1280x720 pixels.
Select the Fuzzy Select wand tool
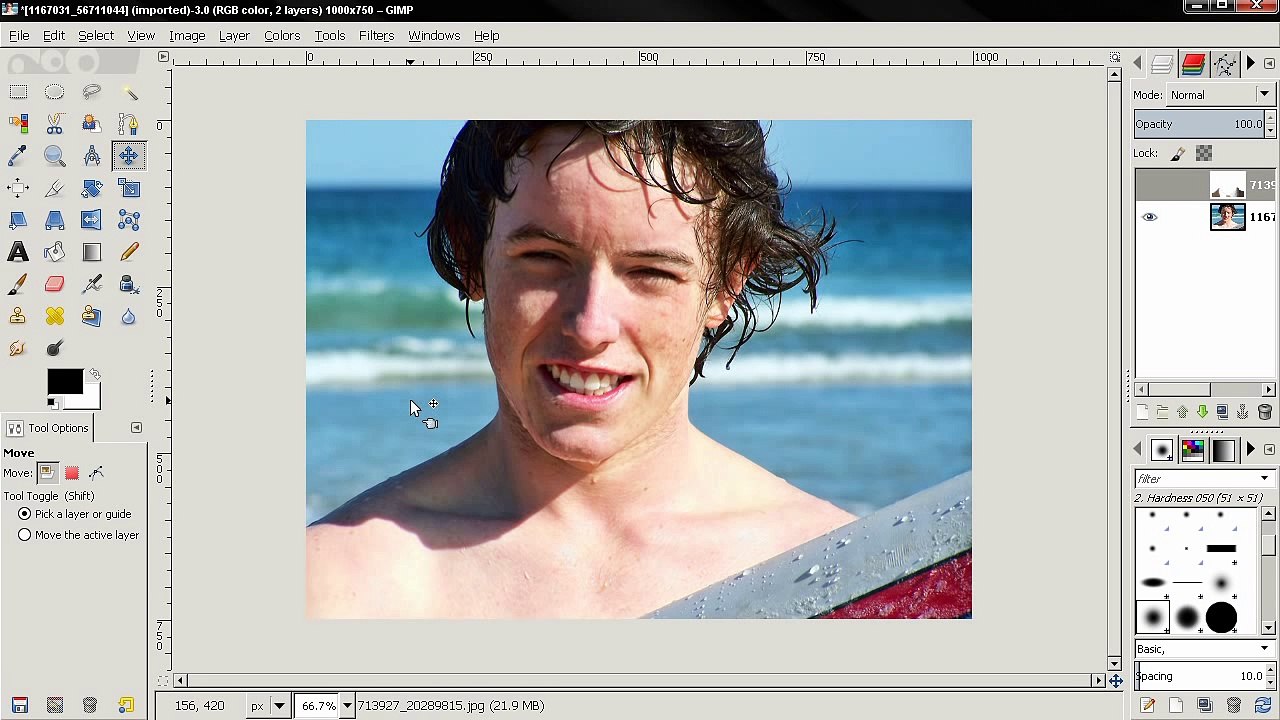tap(129, 92)
